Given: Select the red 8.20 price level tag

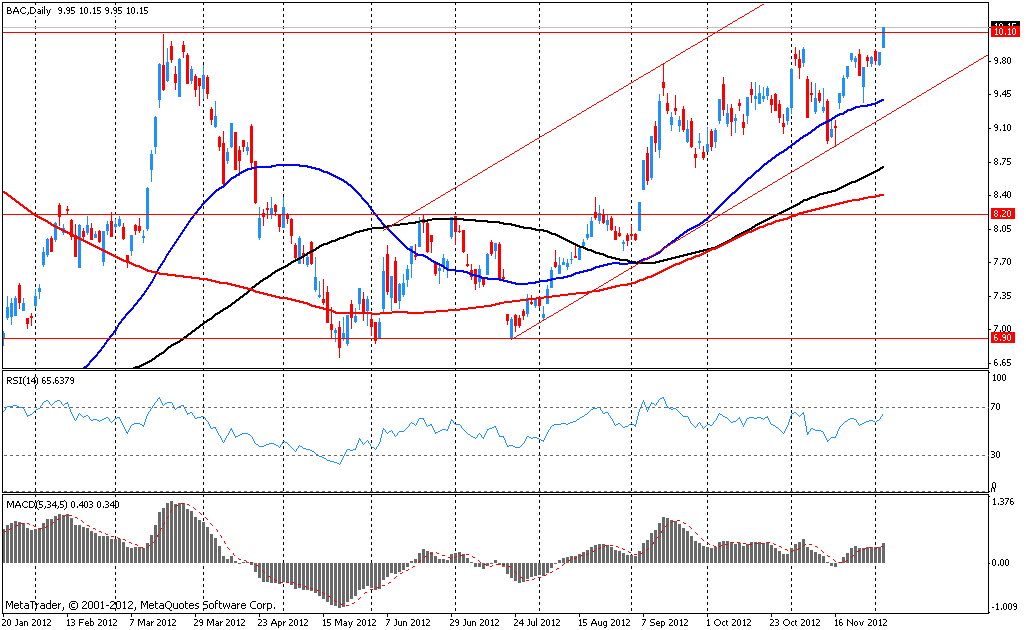Looking at the screenshot, I should (1002, 214).
